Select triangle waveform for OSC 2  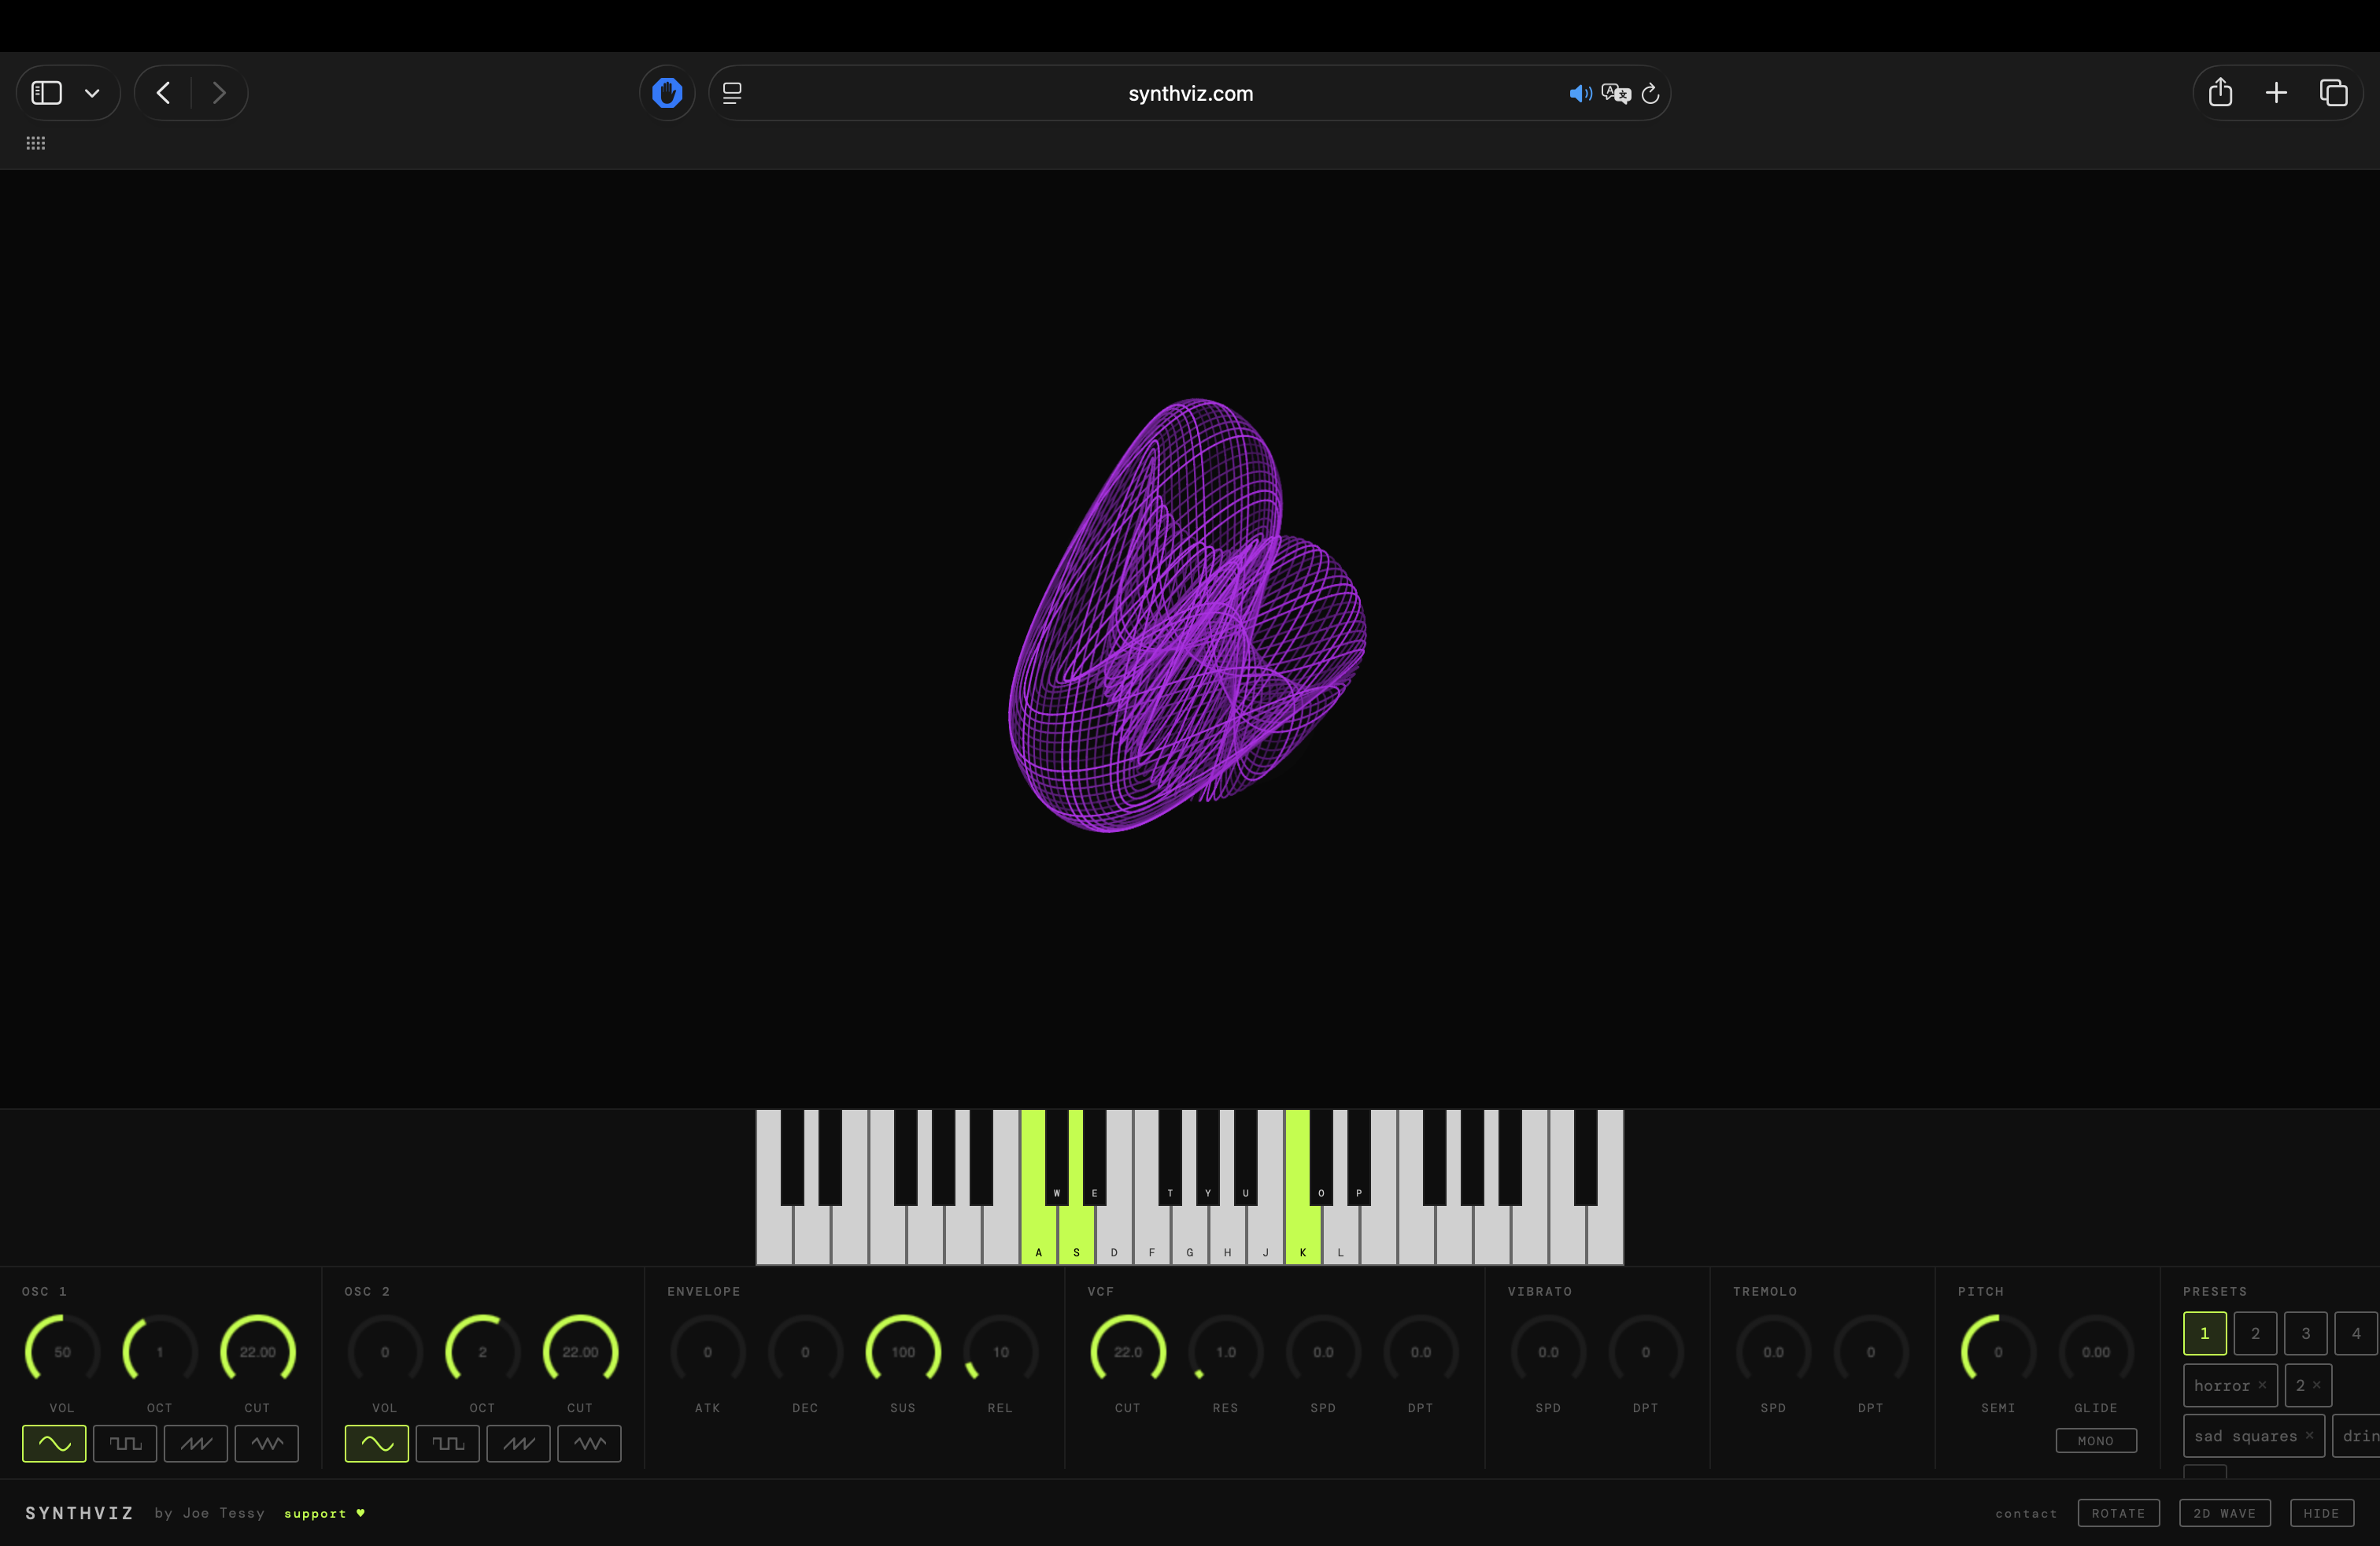590,1443
